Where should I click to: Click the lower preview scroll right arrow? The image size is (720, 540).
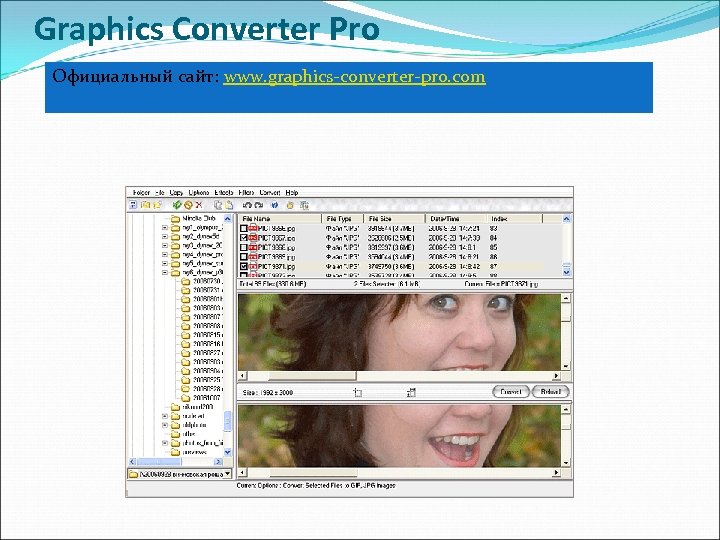click(x=557, y=472)
